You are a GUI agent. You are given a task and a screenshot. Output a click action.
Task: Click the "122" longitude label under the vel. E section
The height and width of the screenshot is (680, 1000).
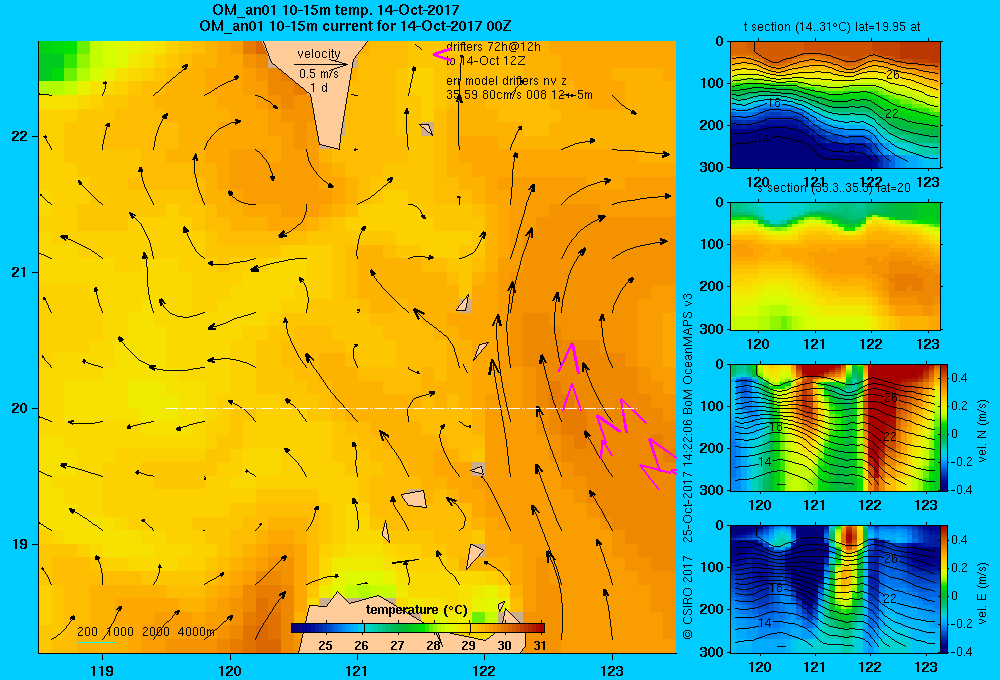[870, 667]
